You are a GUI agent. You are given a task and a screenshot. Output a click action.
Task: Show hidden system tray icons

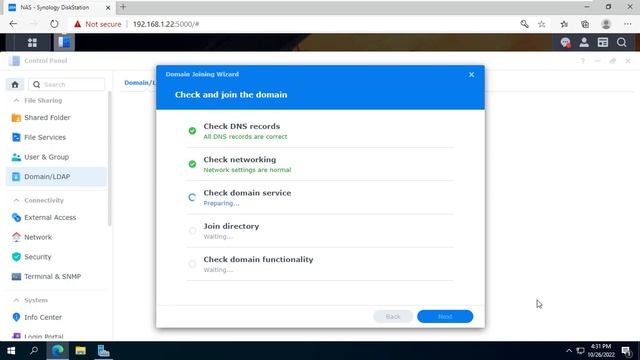569,351
